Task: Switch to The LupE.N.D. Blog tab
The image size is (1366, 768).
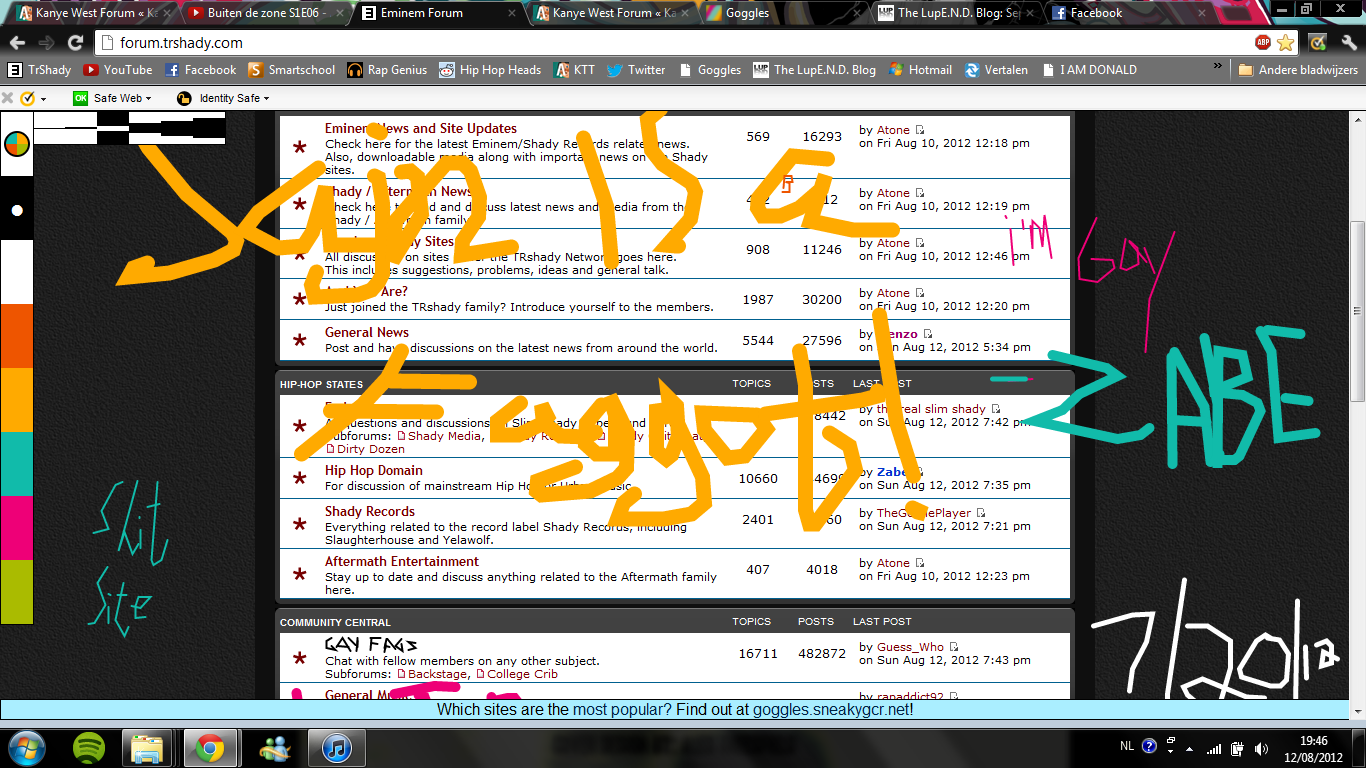Action: (952, 13)
